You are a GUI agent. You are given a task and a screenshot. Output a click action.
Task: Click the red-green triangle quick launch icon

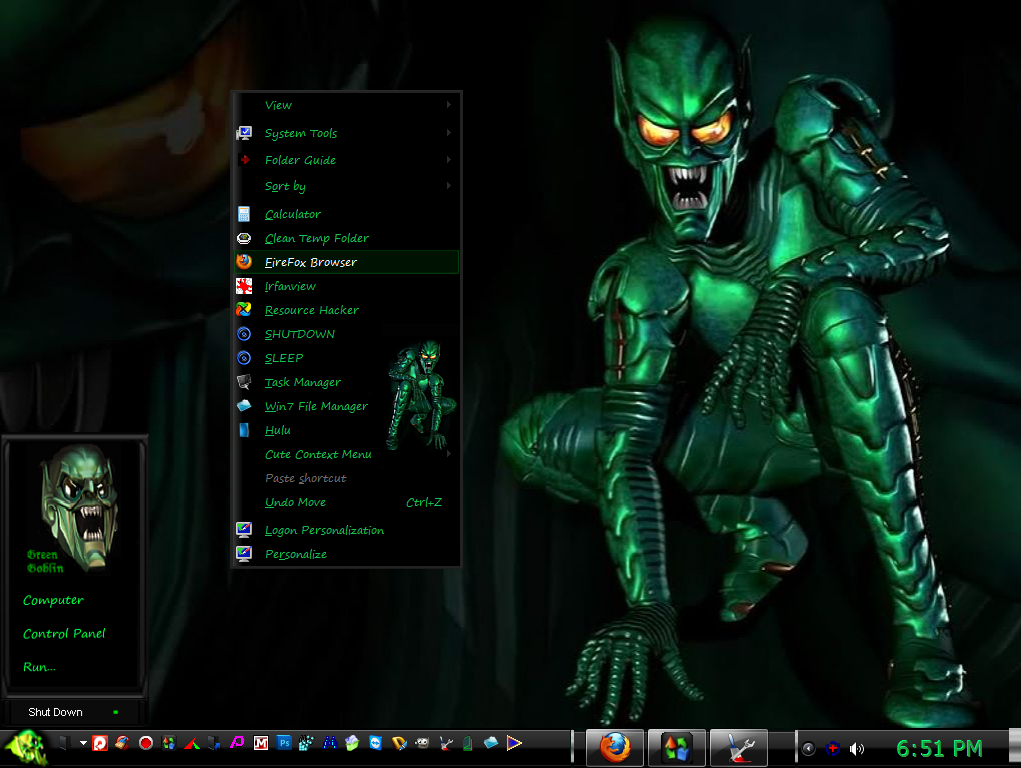(x=192, y=743)
